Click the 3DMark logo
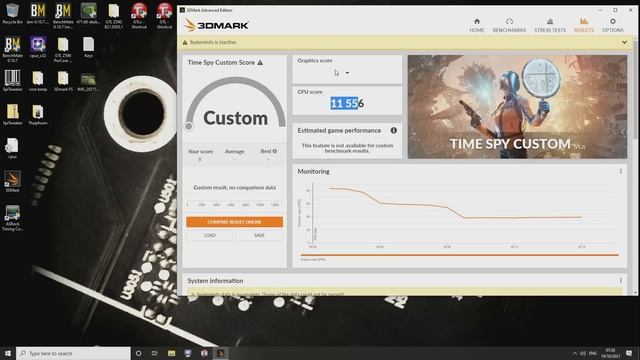 216,25
